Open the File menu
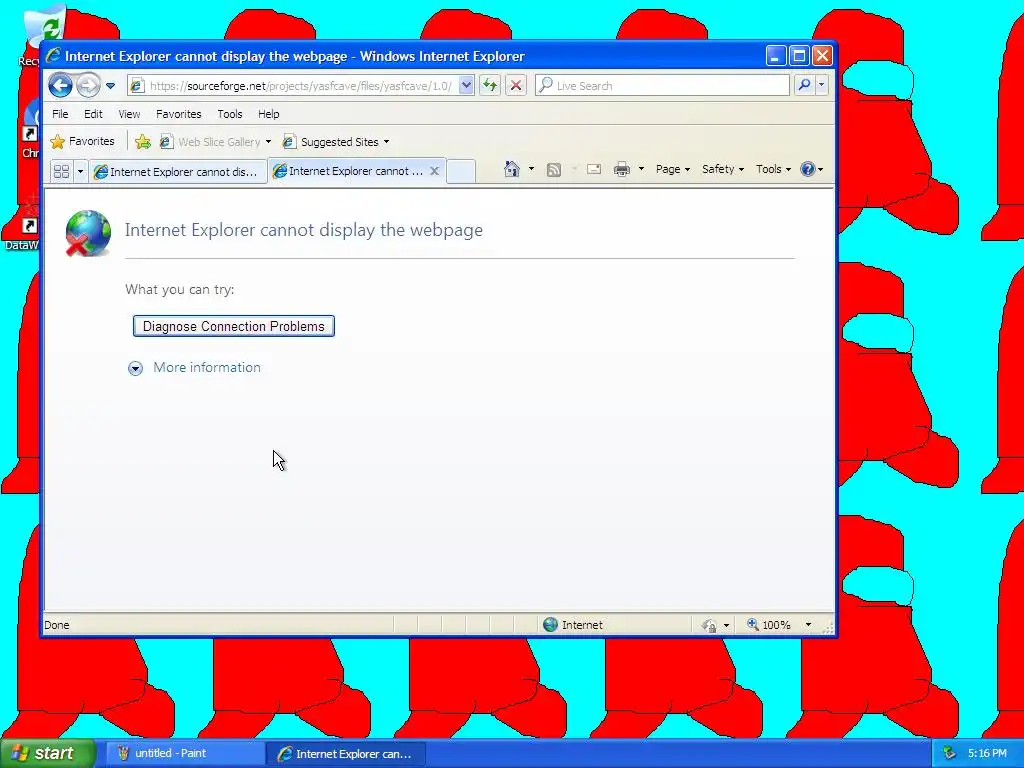The width and height of the screenshot is (1024, 768). tap(60, 114)
